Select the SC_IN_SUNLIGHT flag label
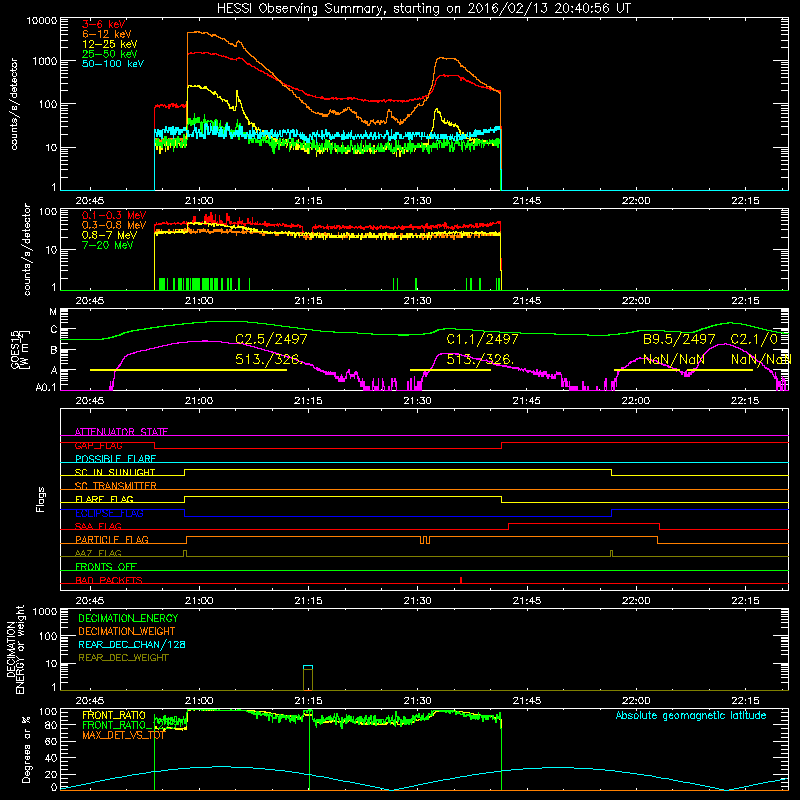This screenshot has width=800, height=800. pos(115,472)
